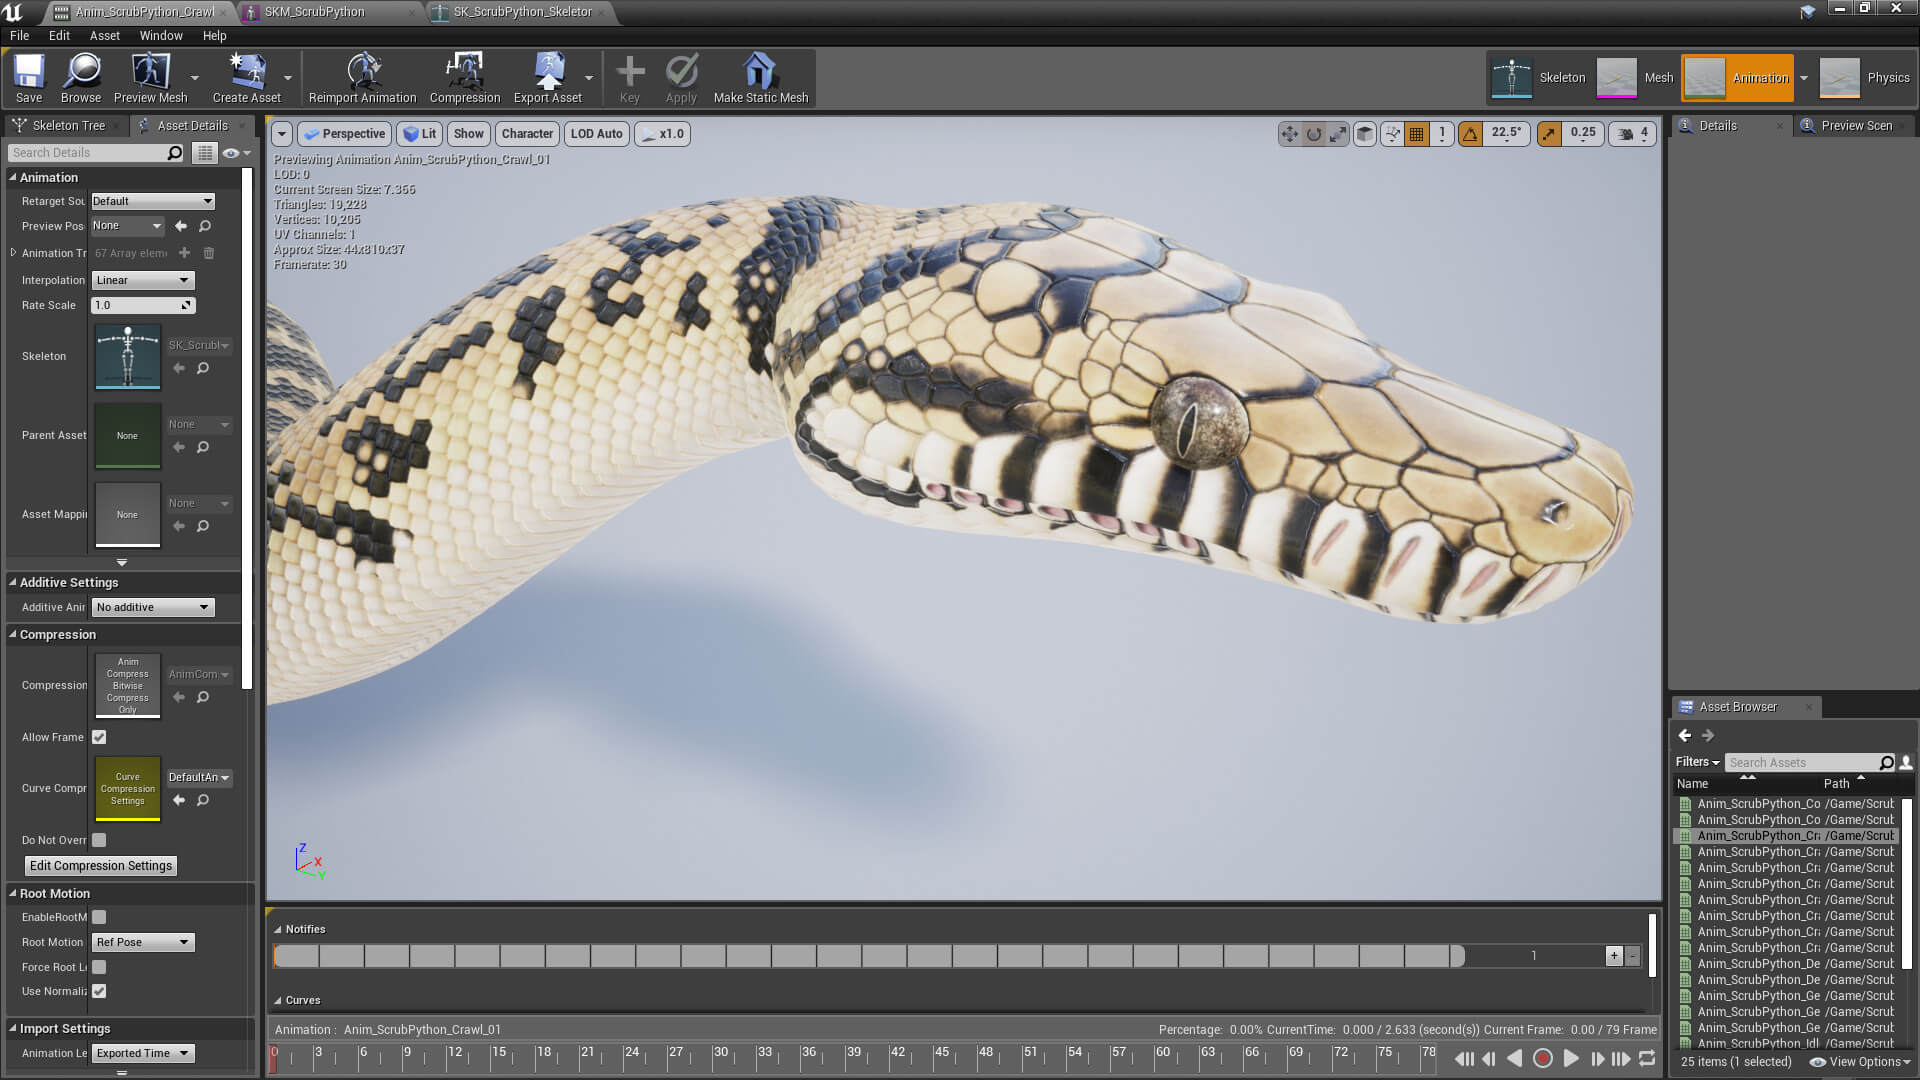The image size is (1920, 1080).
Task: Collapse the Compression section
Action: (13, 634)
